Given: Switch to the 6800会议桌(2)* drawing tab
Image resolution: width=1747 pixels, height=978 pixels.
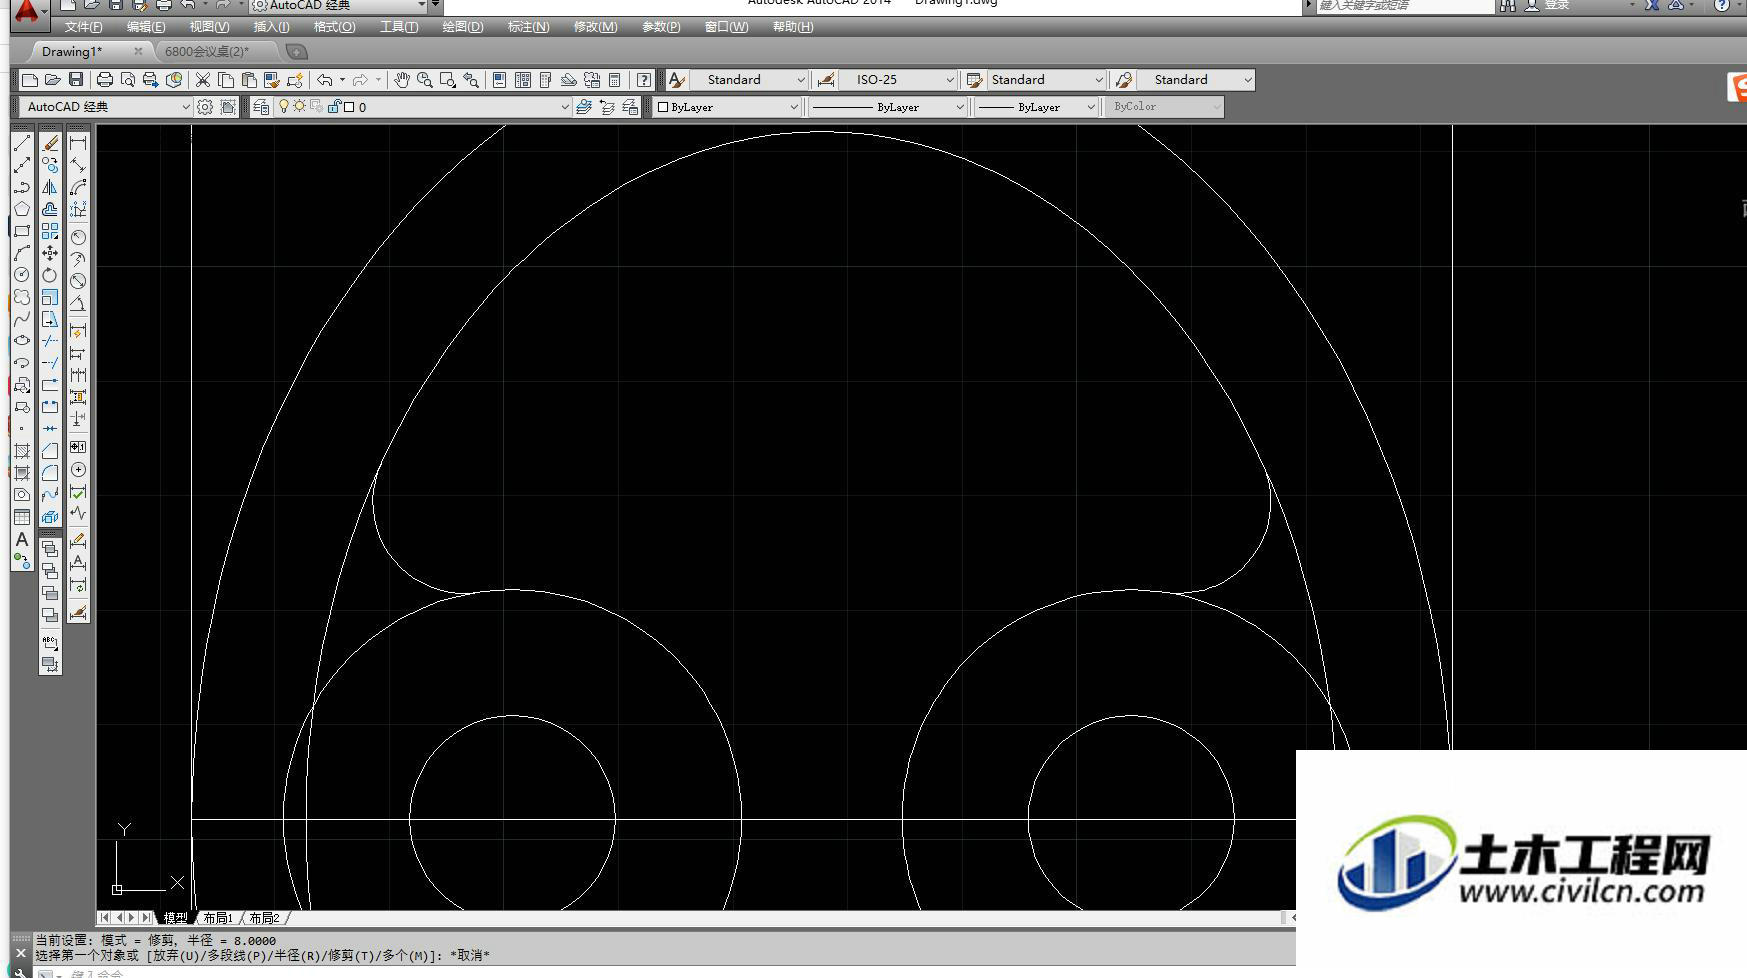Looking at the screenshot, I should click(x=207, y=51).
